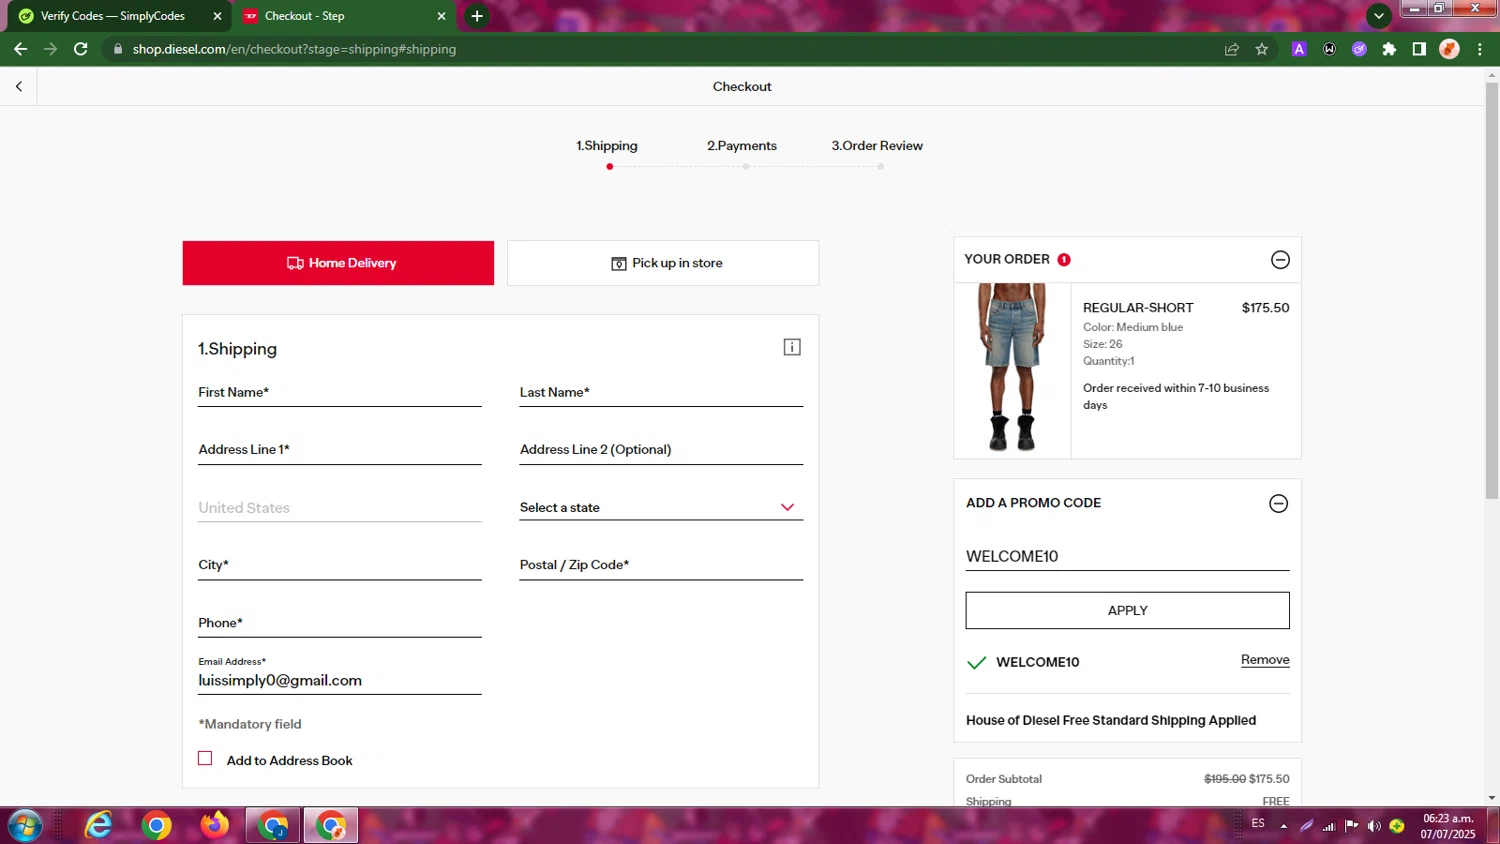Click the browser forward arrow
Image resolution: width=1500 pixels, height=844 pixels.
click(50, 49)
